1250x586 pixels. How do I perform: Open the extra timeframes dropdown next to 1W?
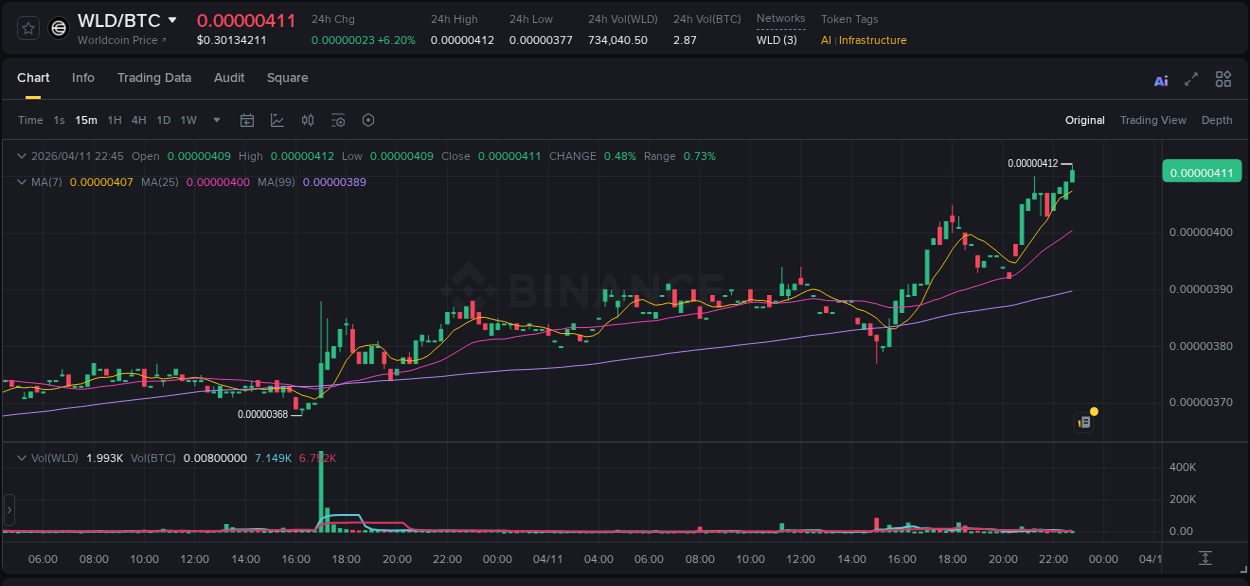[x=215, y=120]
